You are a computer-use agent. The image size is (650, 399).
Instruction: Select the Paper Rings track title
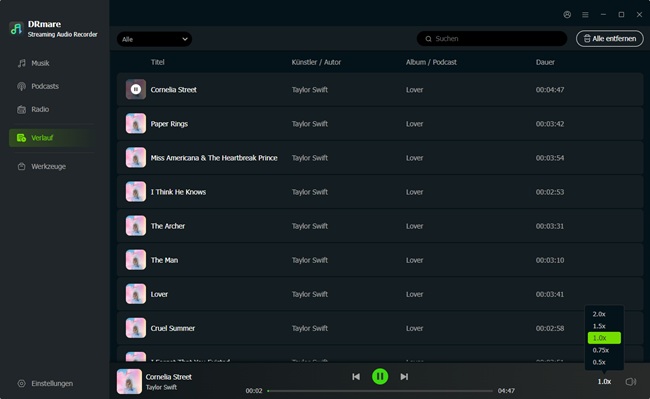pos(169,124)
